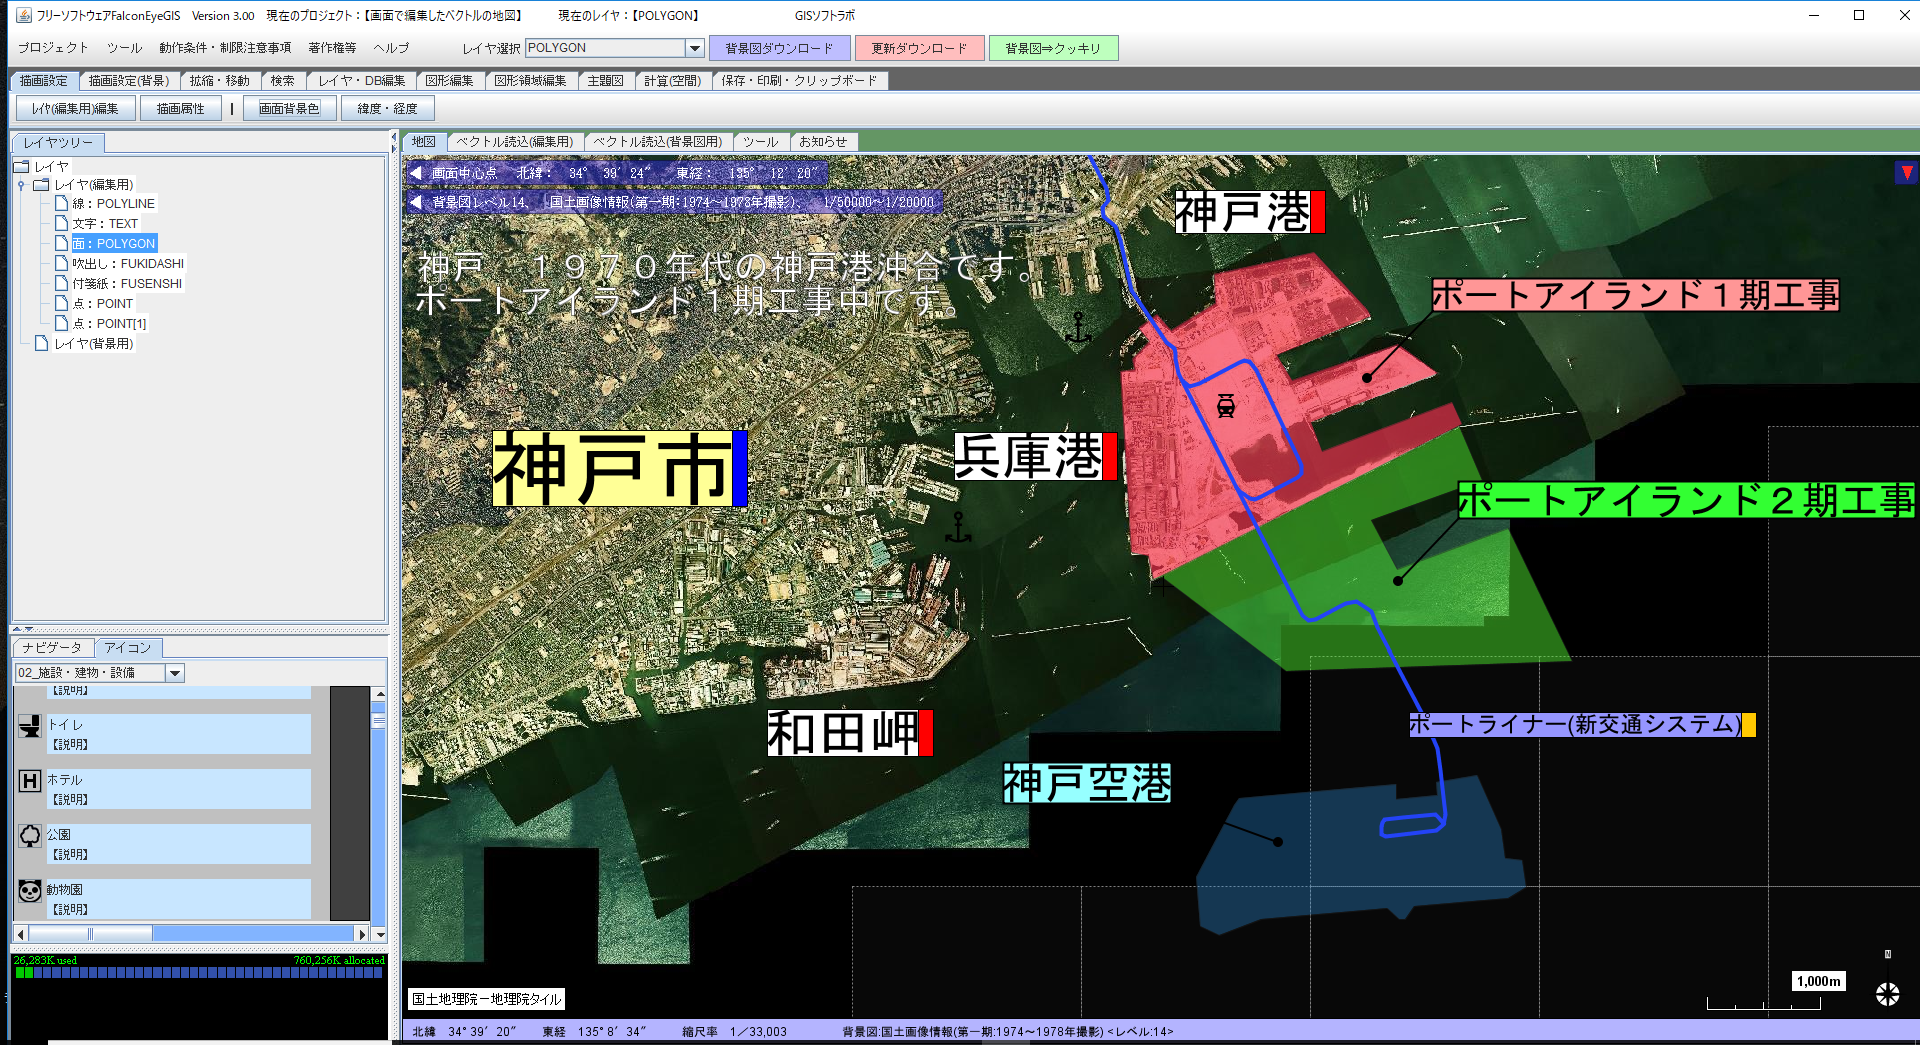Screen dimensions: 1920x1045
Task: Switch to the 拡縮・移動 tab
Action: tap(219, 81)
